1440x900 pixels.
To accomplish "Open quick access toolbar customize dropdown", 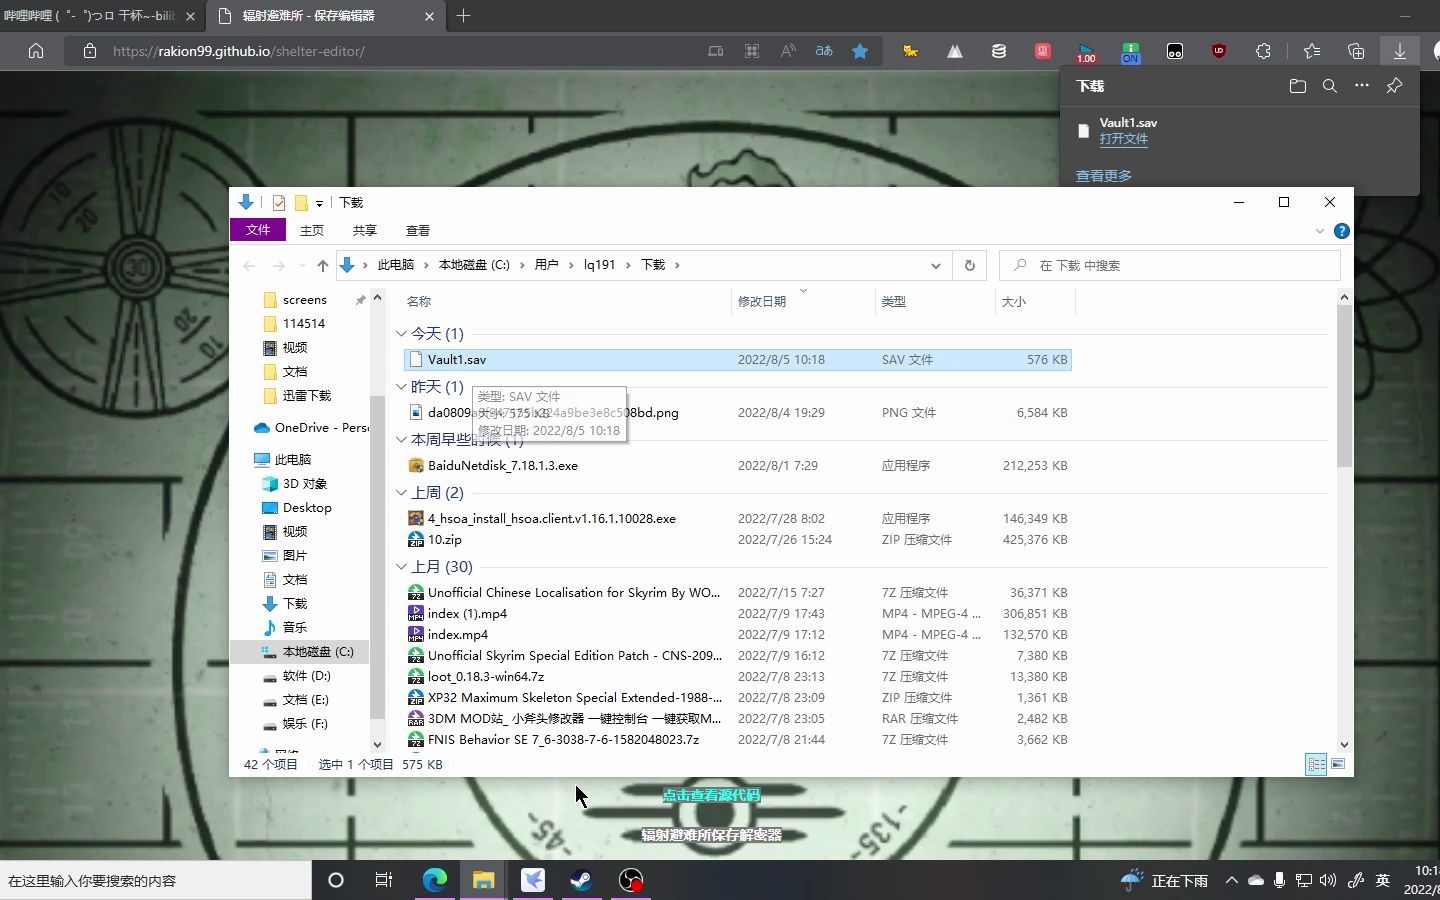I will point(319,203).
